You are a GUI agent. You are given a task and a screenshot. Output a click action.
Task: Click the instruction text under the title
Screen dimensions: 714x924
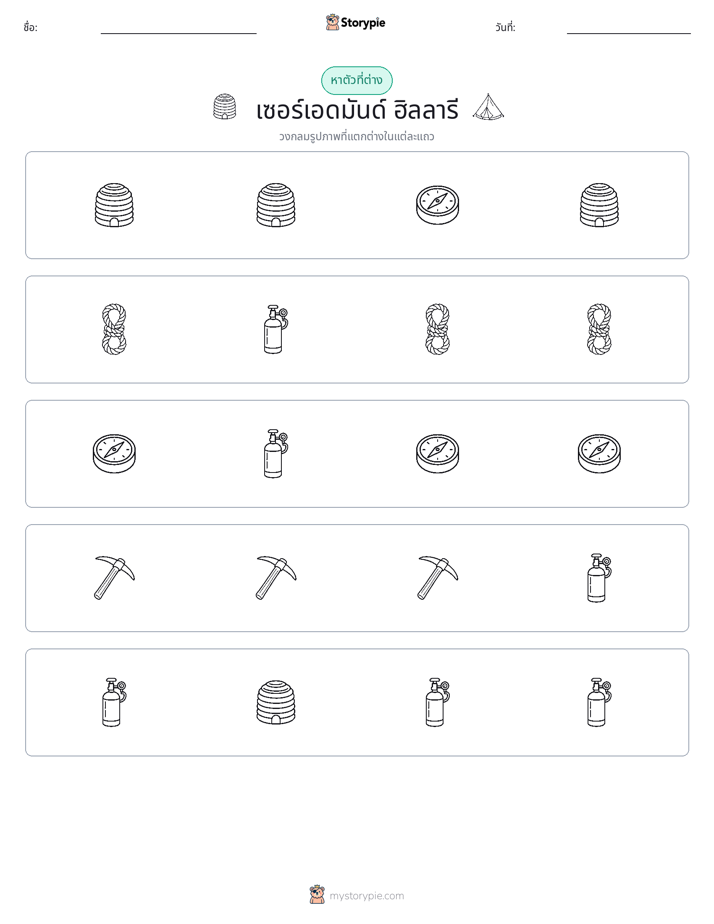tap(356, 137)
